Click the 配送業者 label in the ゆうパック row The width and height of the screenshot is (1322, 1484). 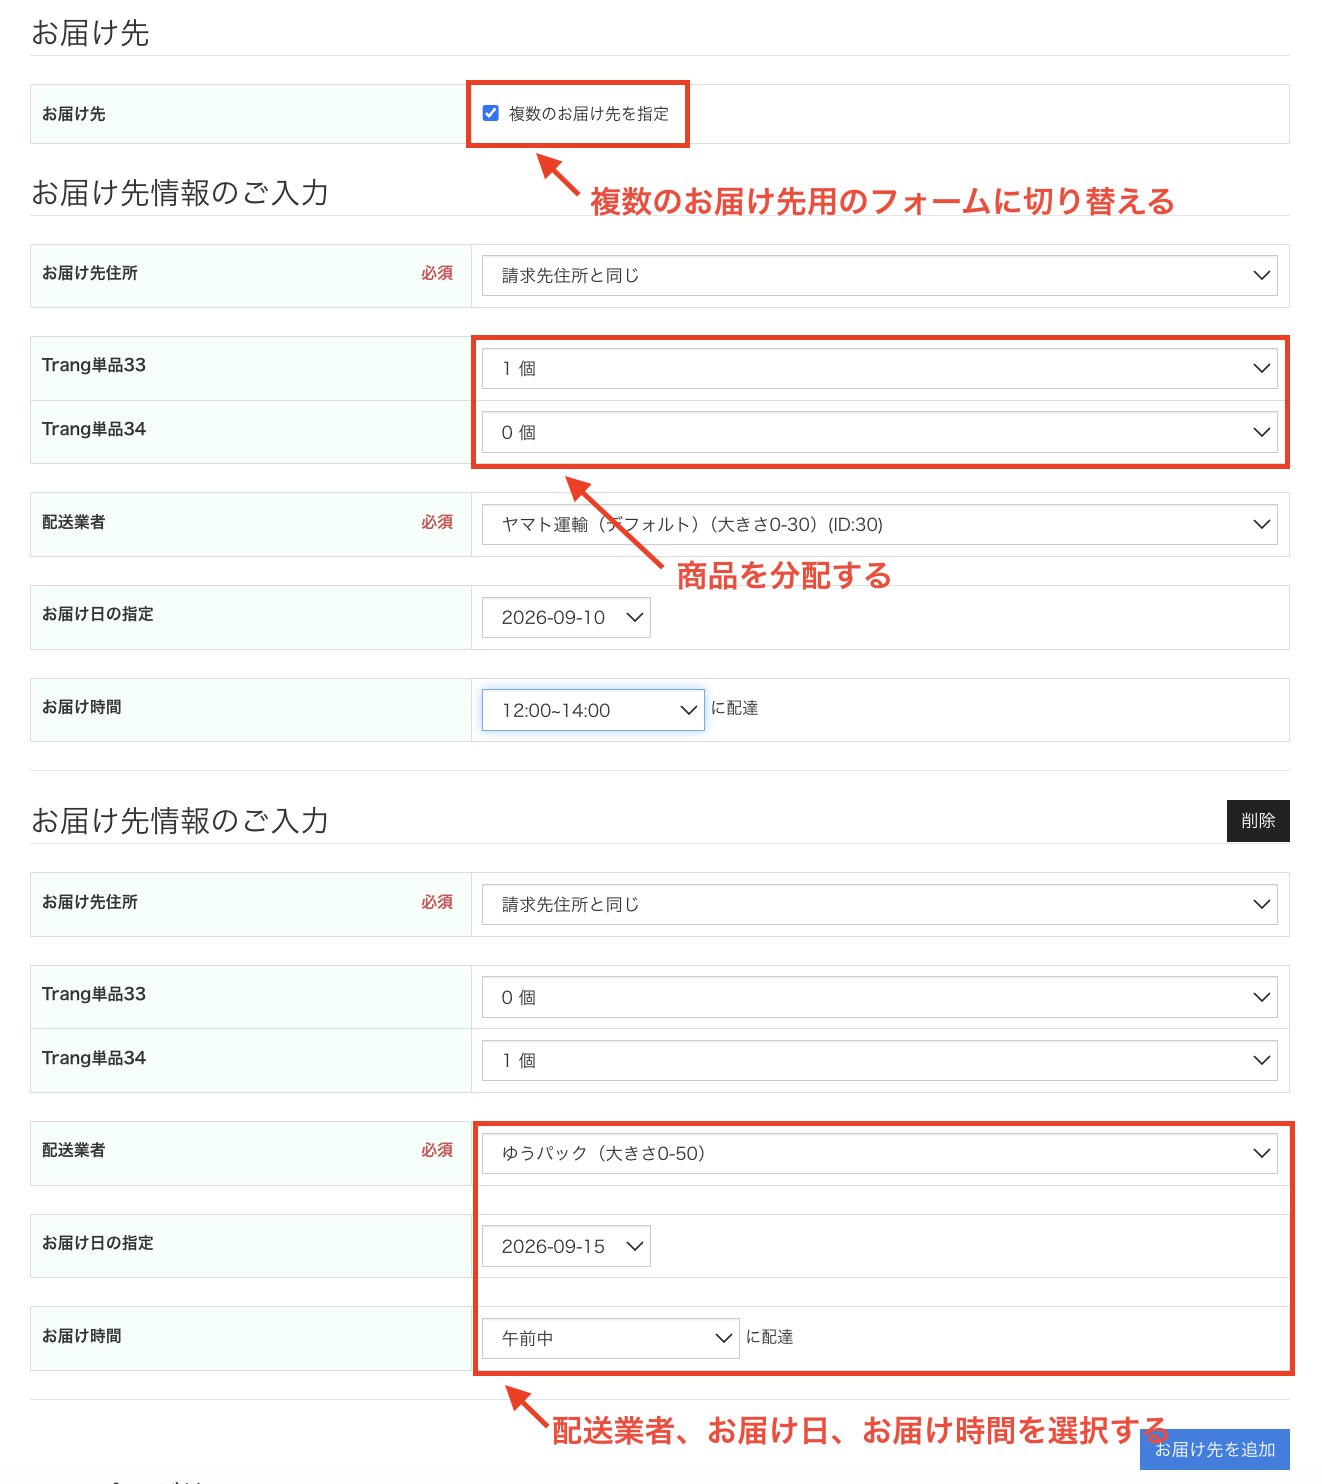pyautogui.click(x=74, y=1150)
